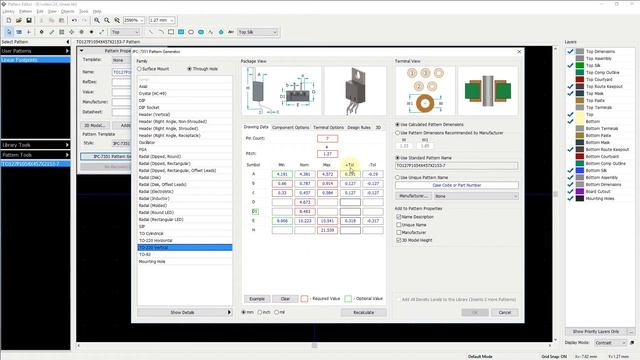Click the Pin Count input field
The width and height of the screenshot is (640, 360).
[x=327, y=139]
